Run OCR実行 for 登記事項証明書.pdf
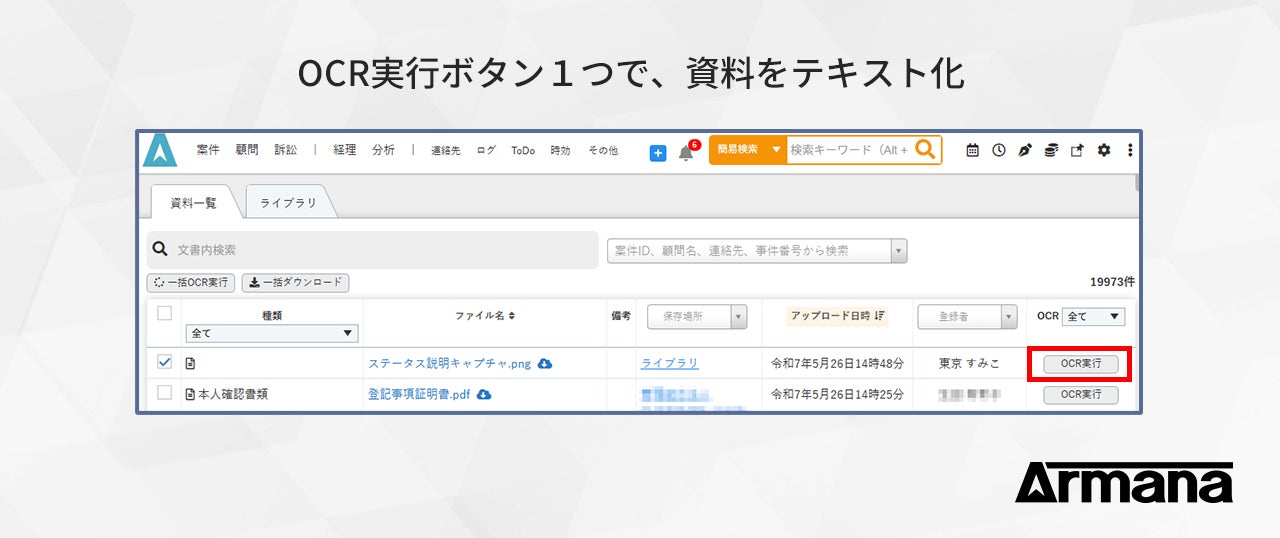The image size is (1280, 538). click(x=1080, y=395)
